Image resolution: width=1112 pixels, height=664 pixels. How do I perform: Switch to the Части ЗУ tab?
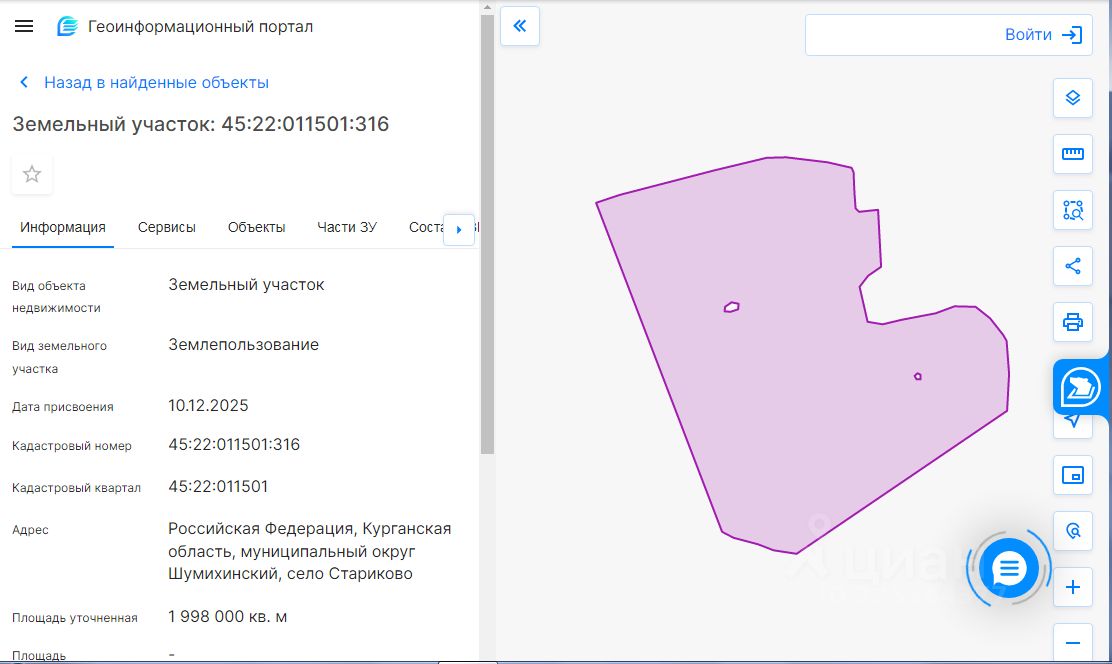[348, 228]
